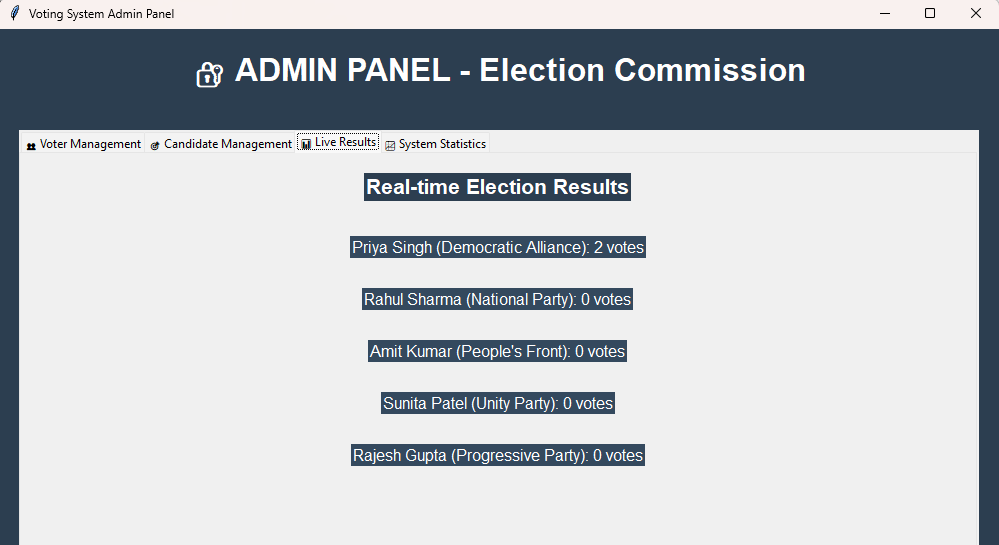Click Rahul Sharma National Party result
The image size is (999, 545).
point(497,299)
